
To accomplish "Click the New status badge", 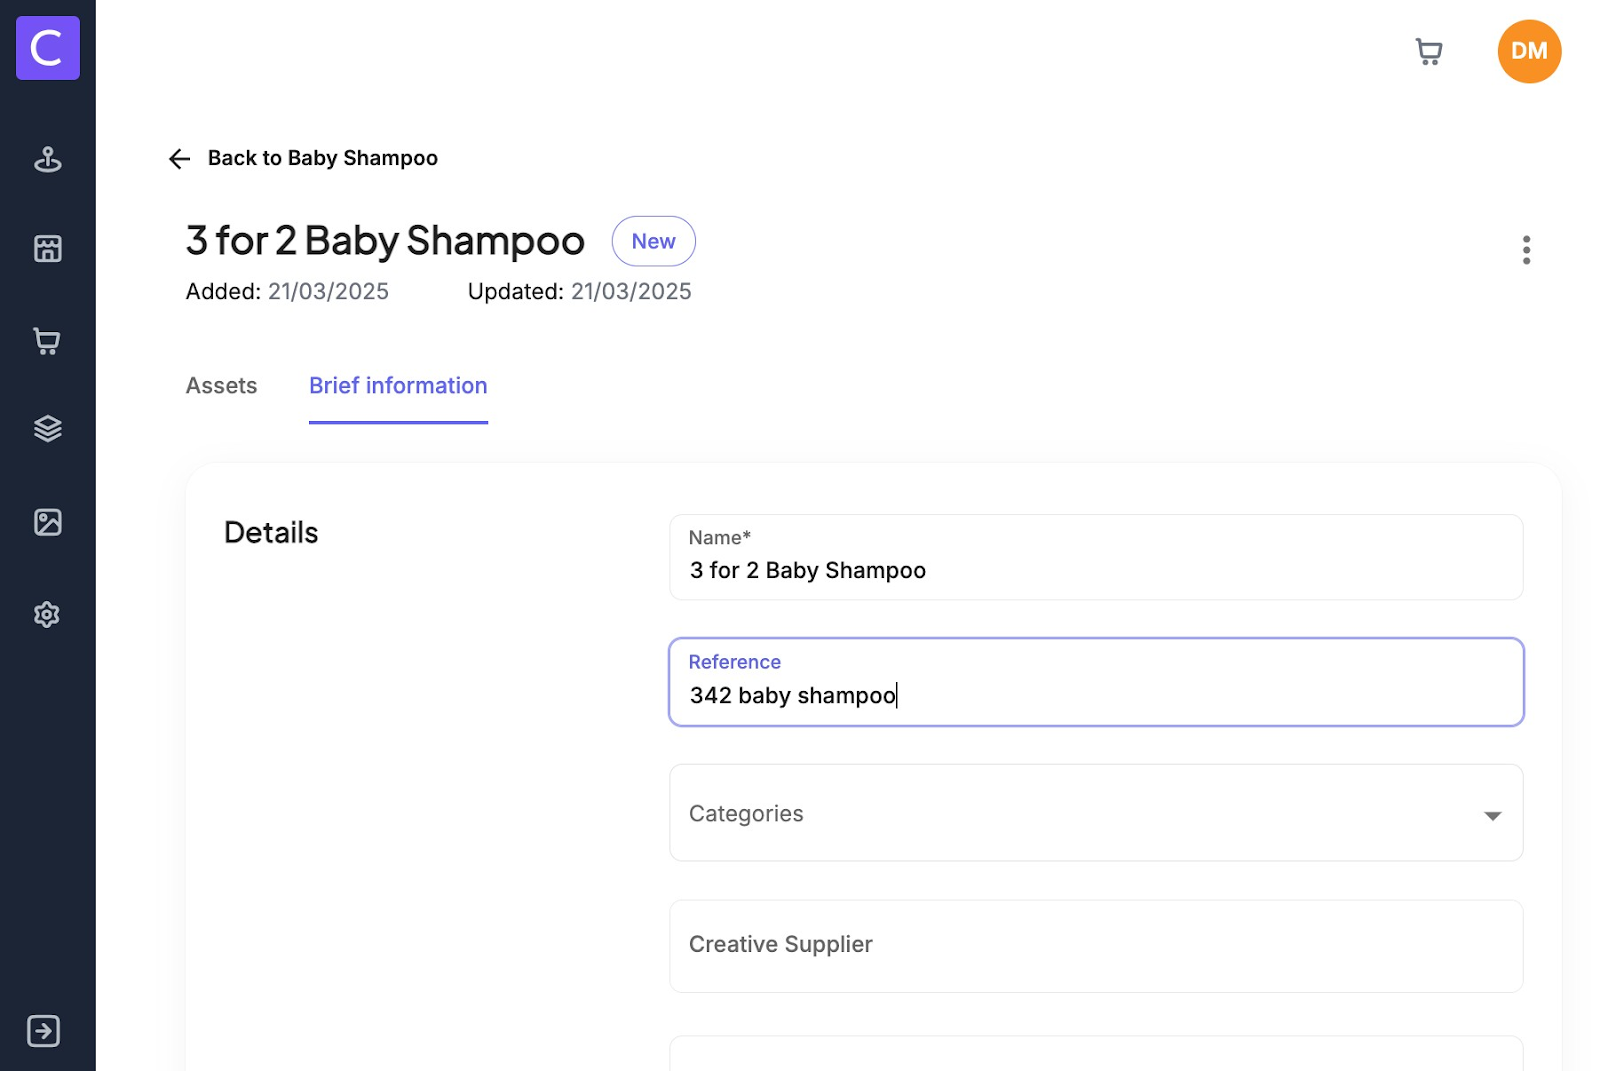I will click(x=653, y=241).
